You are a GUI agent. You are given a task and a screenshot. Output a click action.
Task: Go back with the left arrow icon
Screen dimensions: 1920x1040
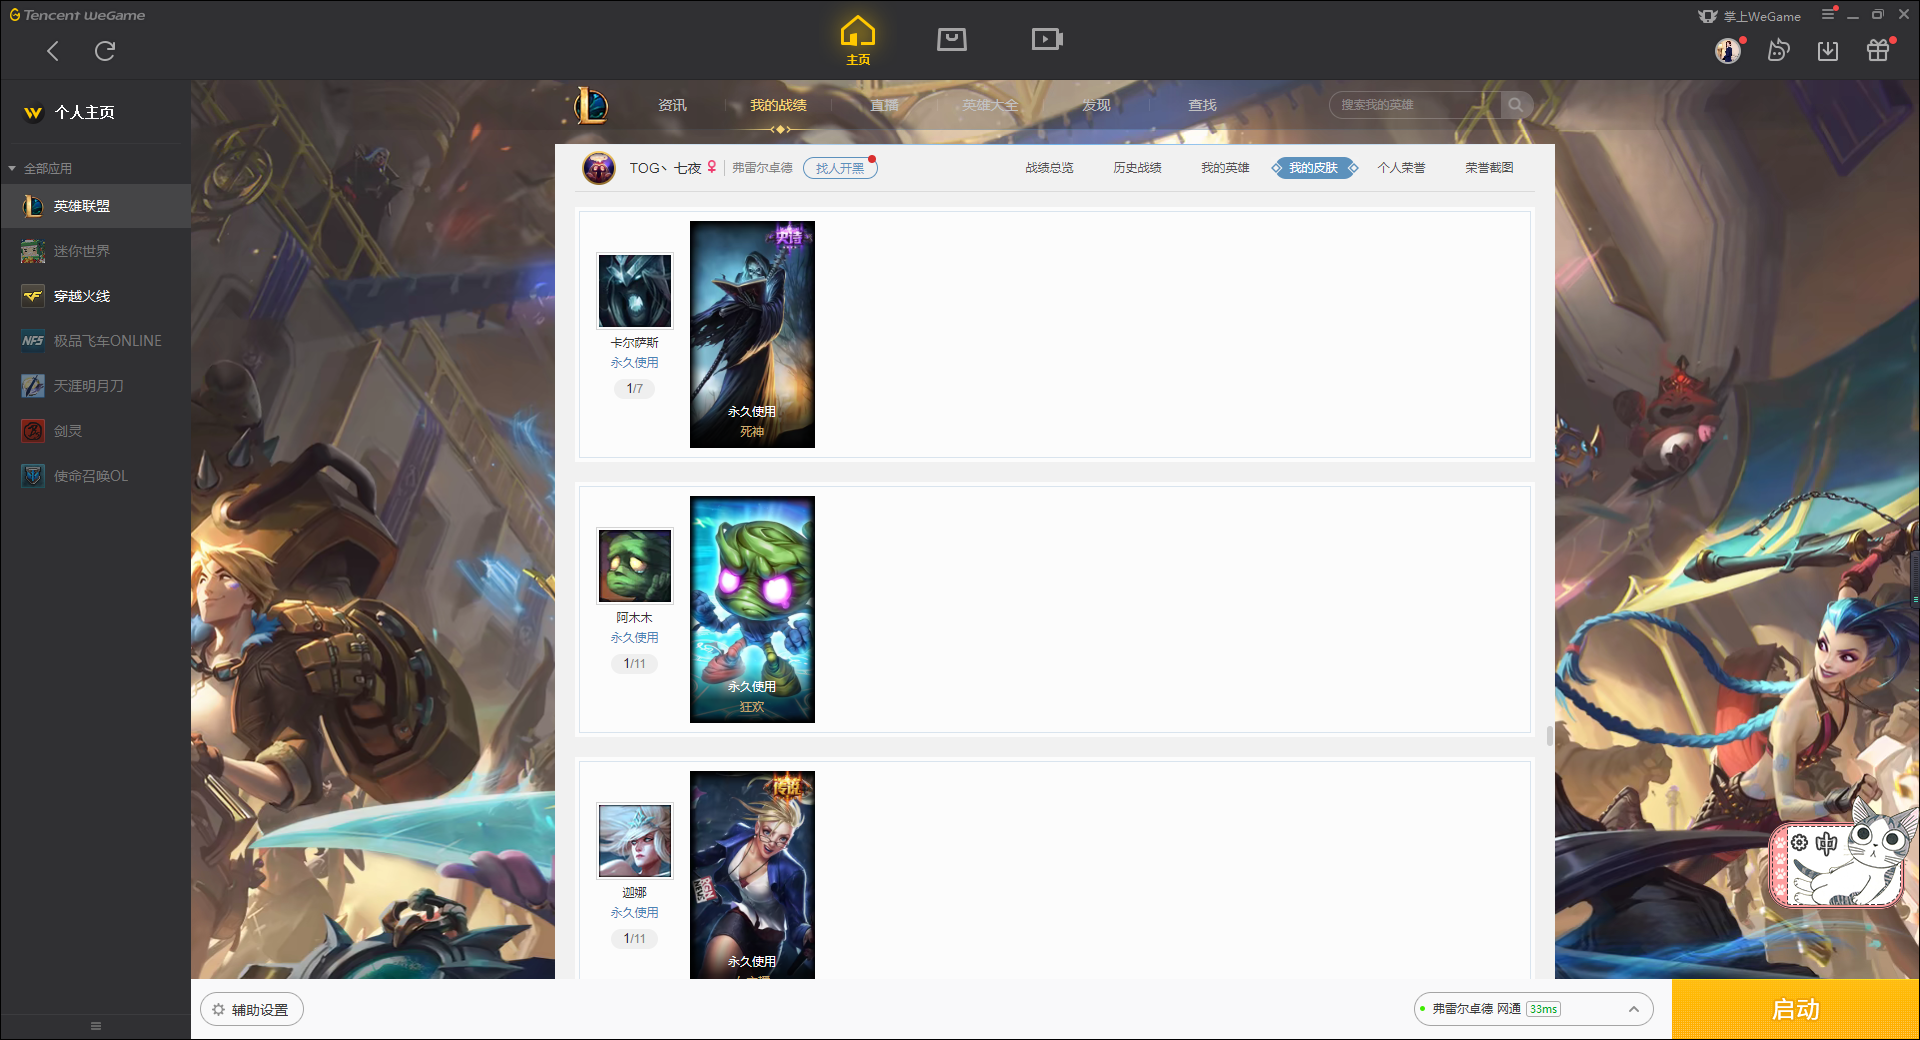[x=53, y=51]
